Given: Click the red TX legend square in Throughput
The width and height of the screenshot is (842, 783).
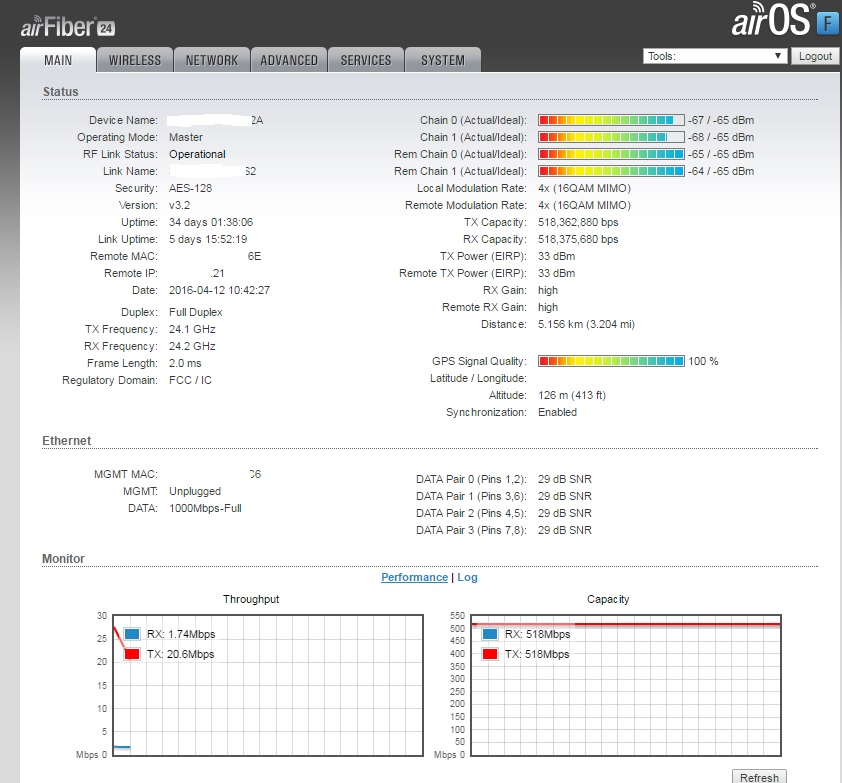Looking at the screenshot, I should tap(131, 654).
